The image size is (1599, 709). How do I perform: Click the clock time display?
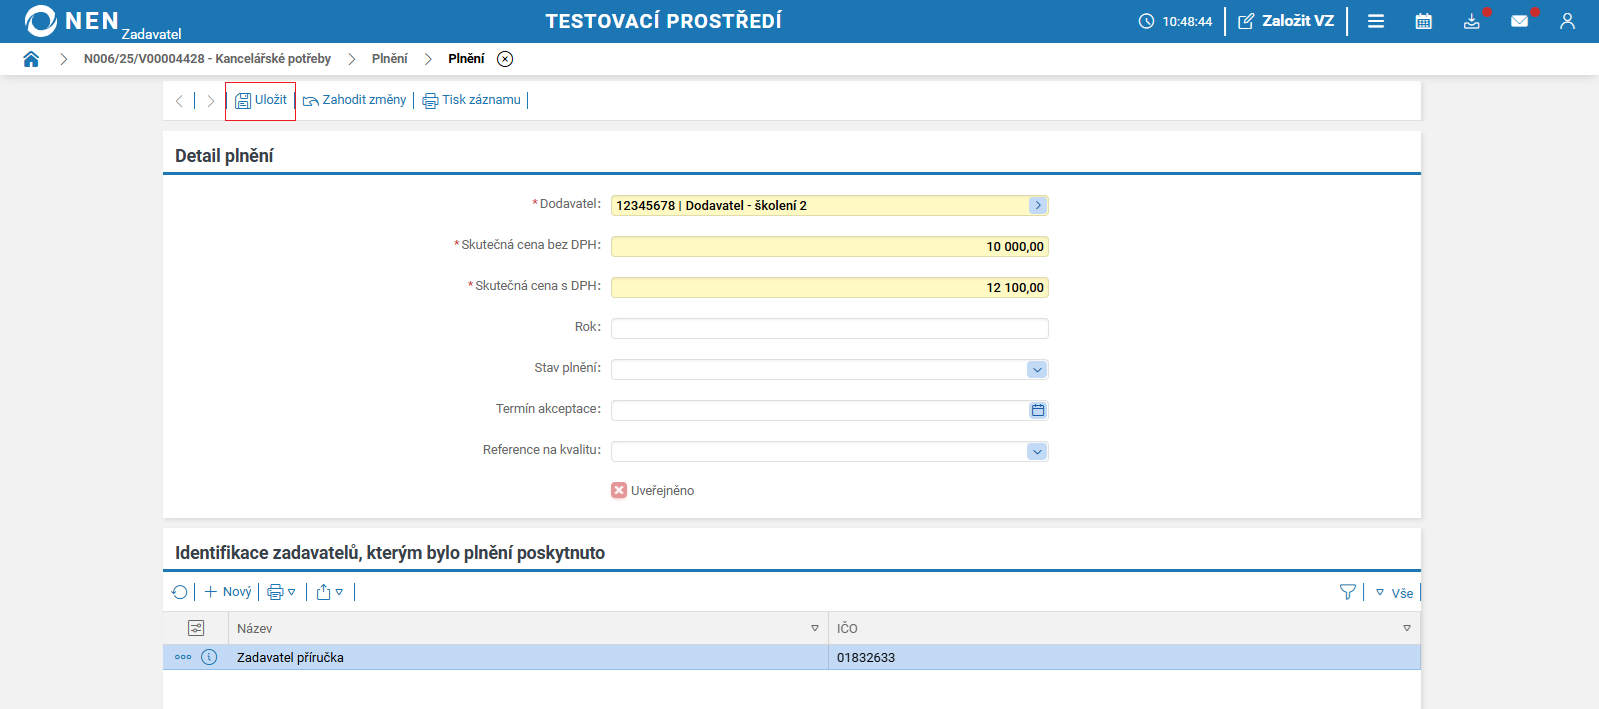(1175, 21)
